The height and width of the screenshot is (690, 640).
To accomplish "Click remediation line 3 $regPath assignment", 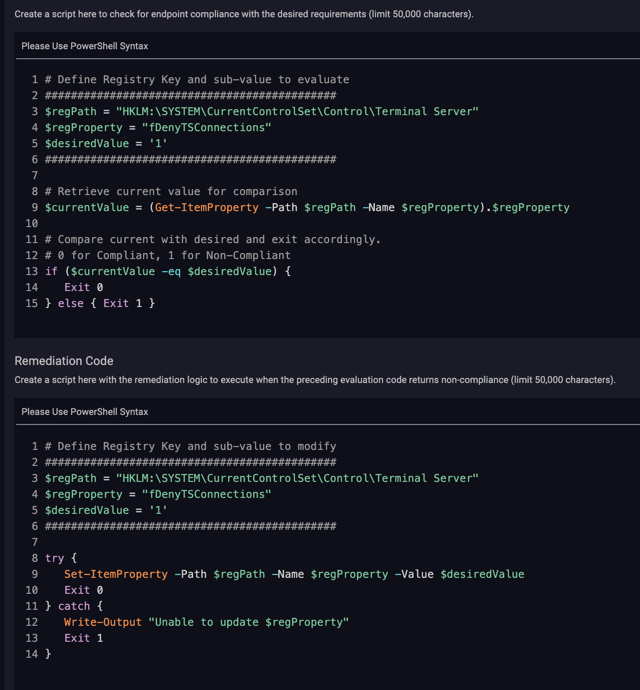I will 261,478.
